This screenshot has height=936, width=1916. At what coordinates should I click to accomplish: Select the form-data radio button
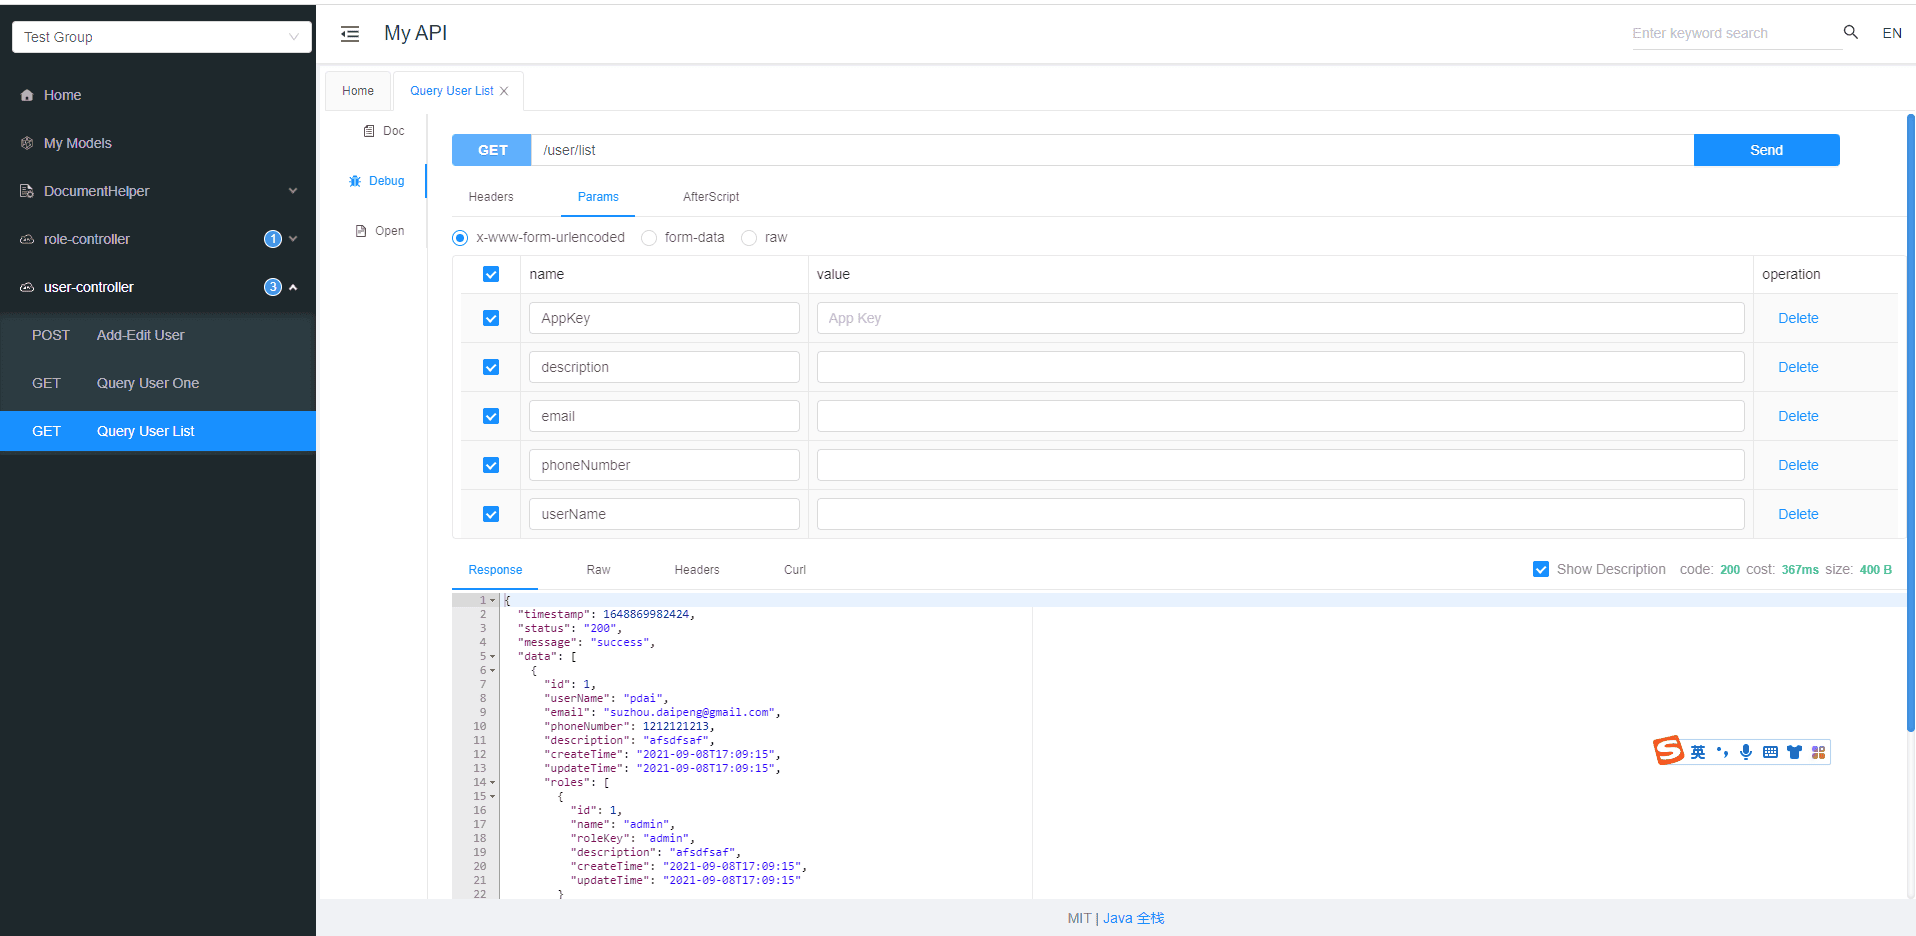coord(649,238)
